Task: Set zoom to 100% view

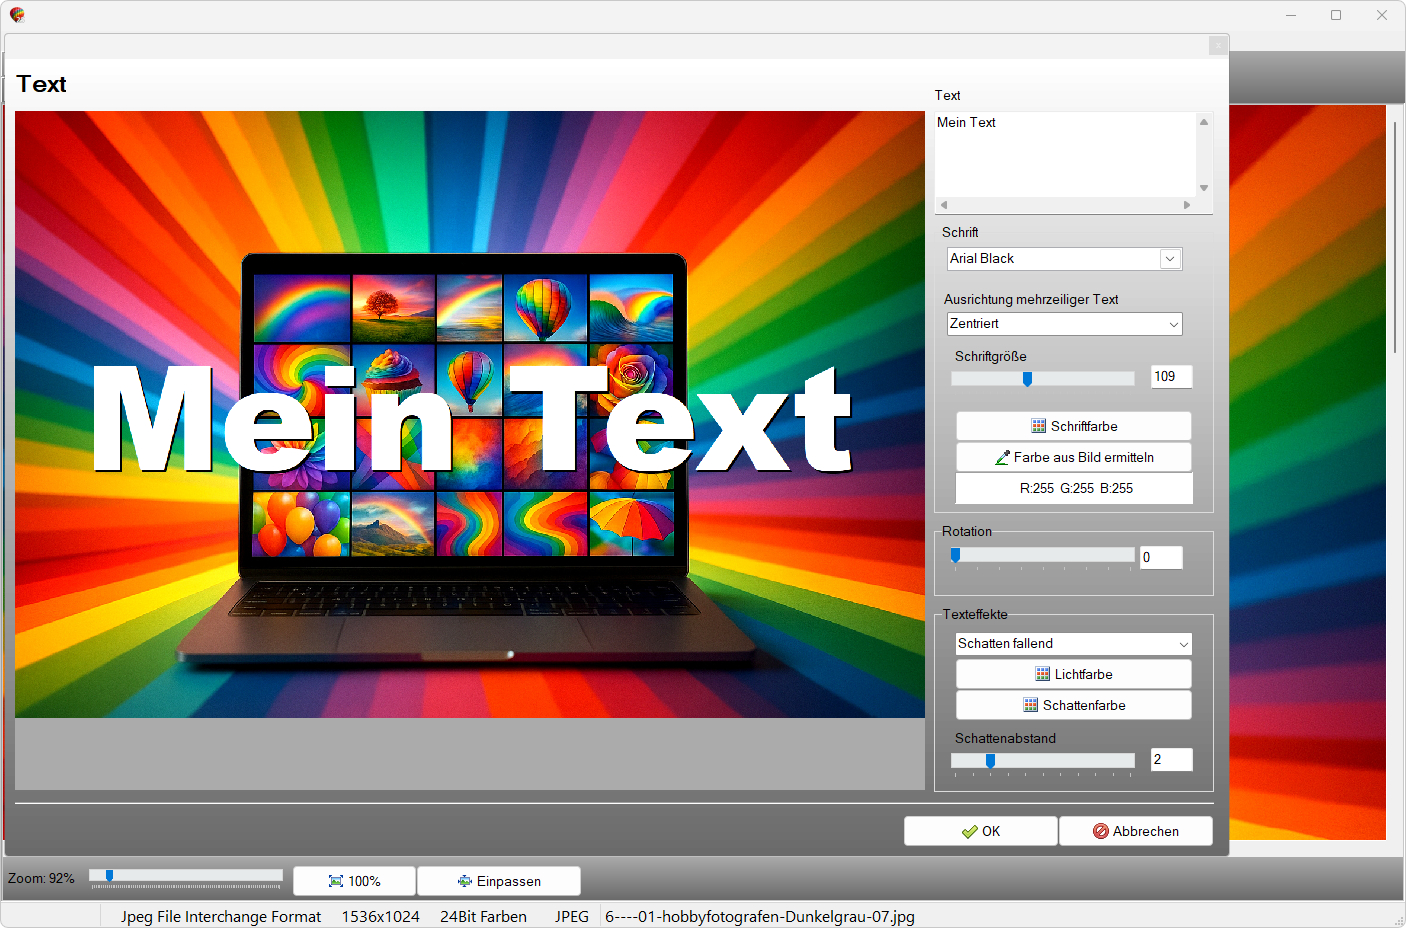Action: coord(354,881)
